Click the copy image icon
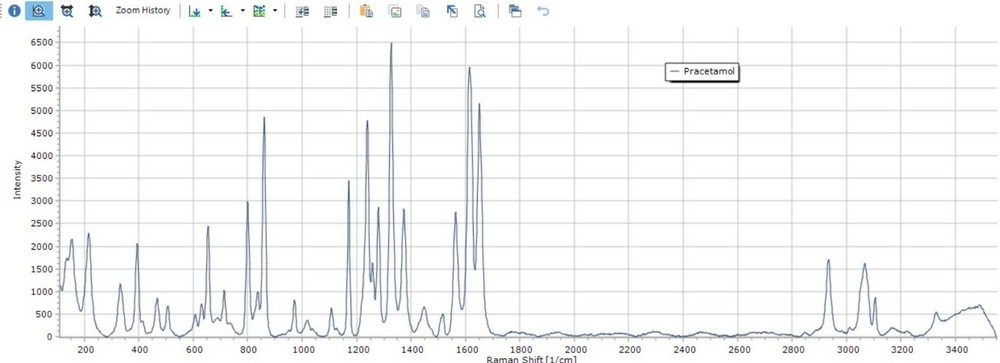1000x363 pixels. click(395, 11)
